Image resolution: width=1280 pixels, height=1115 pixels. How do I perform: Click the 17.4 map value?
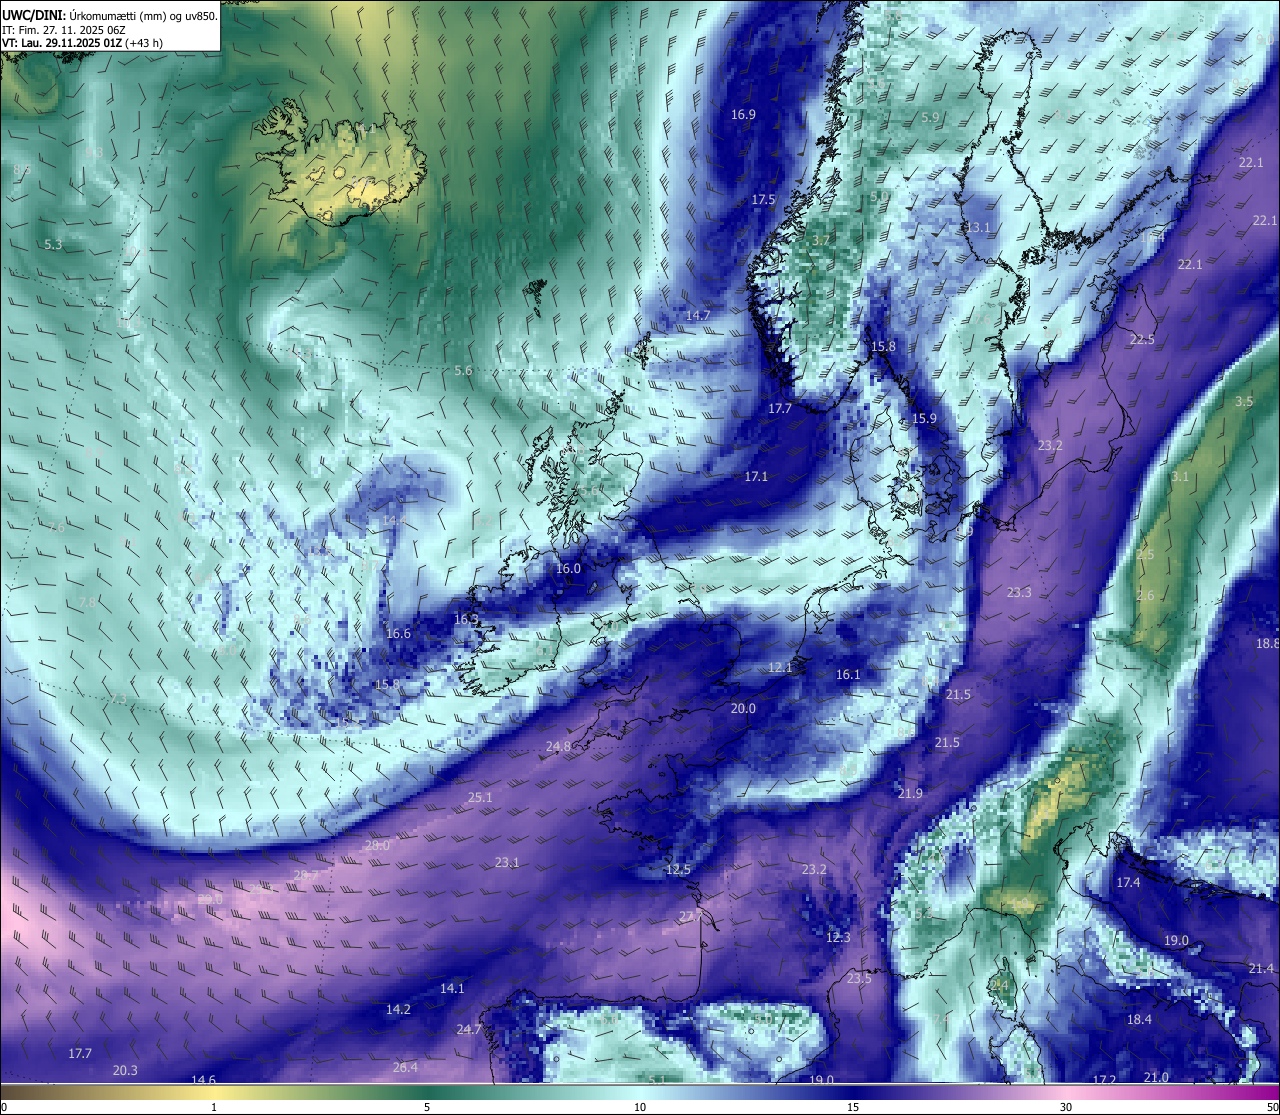[x=1128, y=883]
